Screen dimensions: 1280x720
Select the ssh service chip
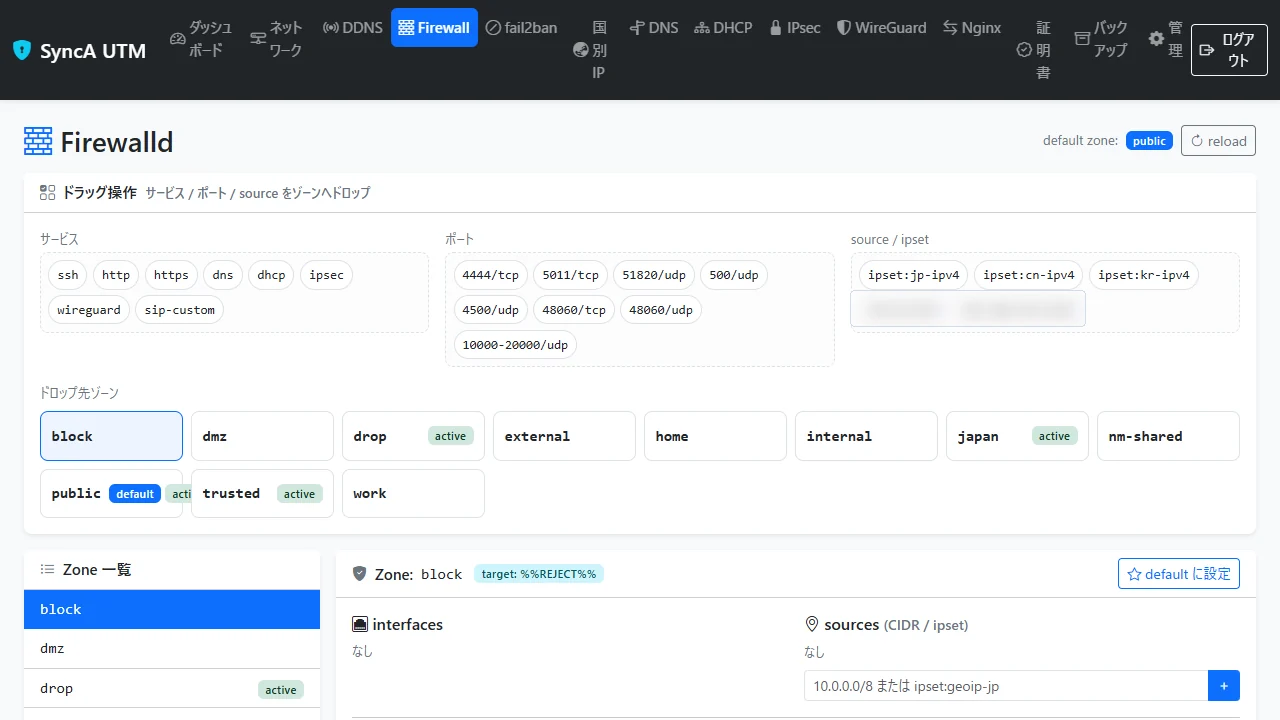coord(68,275)
